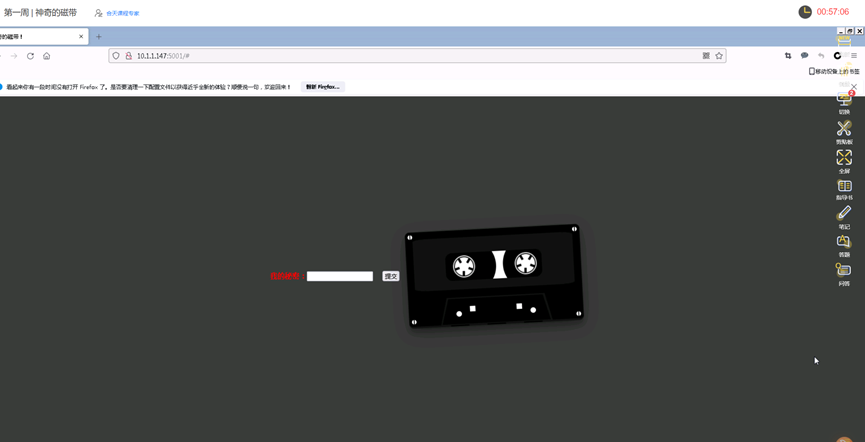Focus the 我的秘密 text input field
Viewport: 865px width, 442px height.
(340, 276)
